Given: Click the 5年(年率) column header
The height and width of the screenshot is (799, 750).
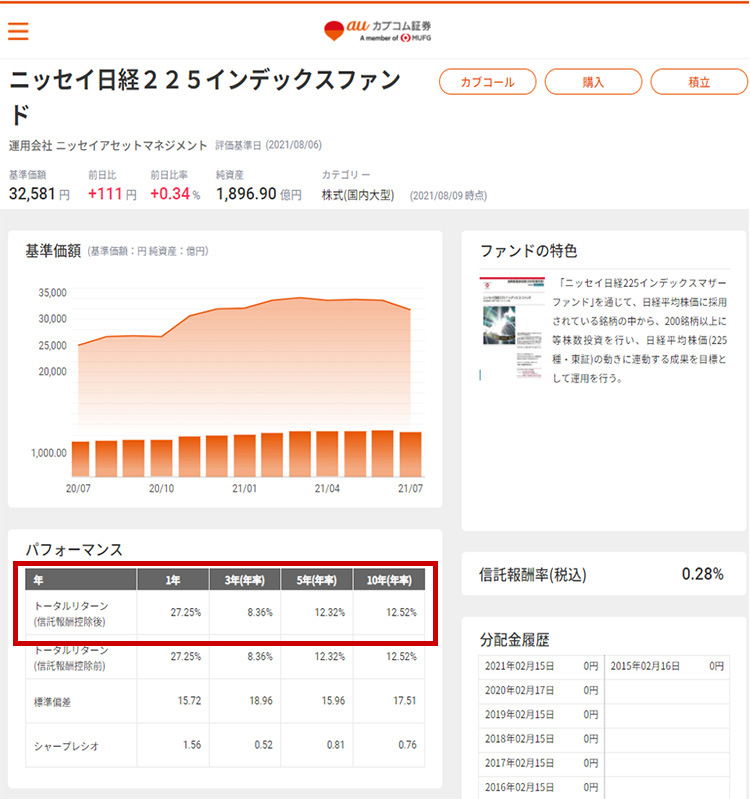Looking at the screenshot, I should pos(317,580).
